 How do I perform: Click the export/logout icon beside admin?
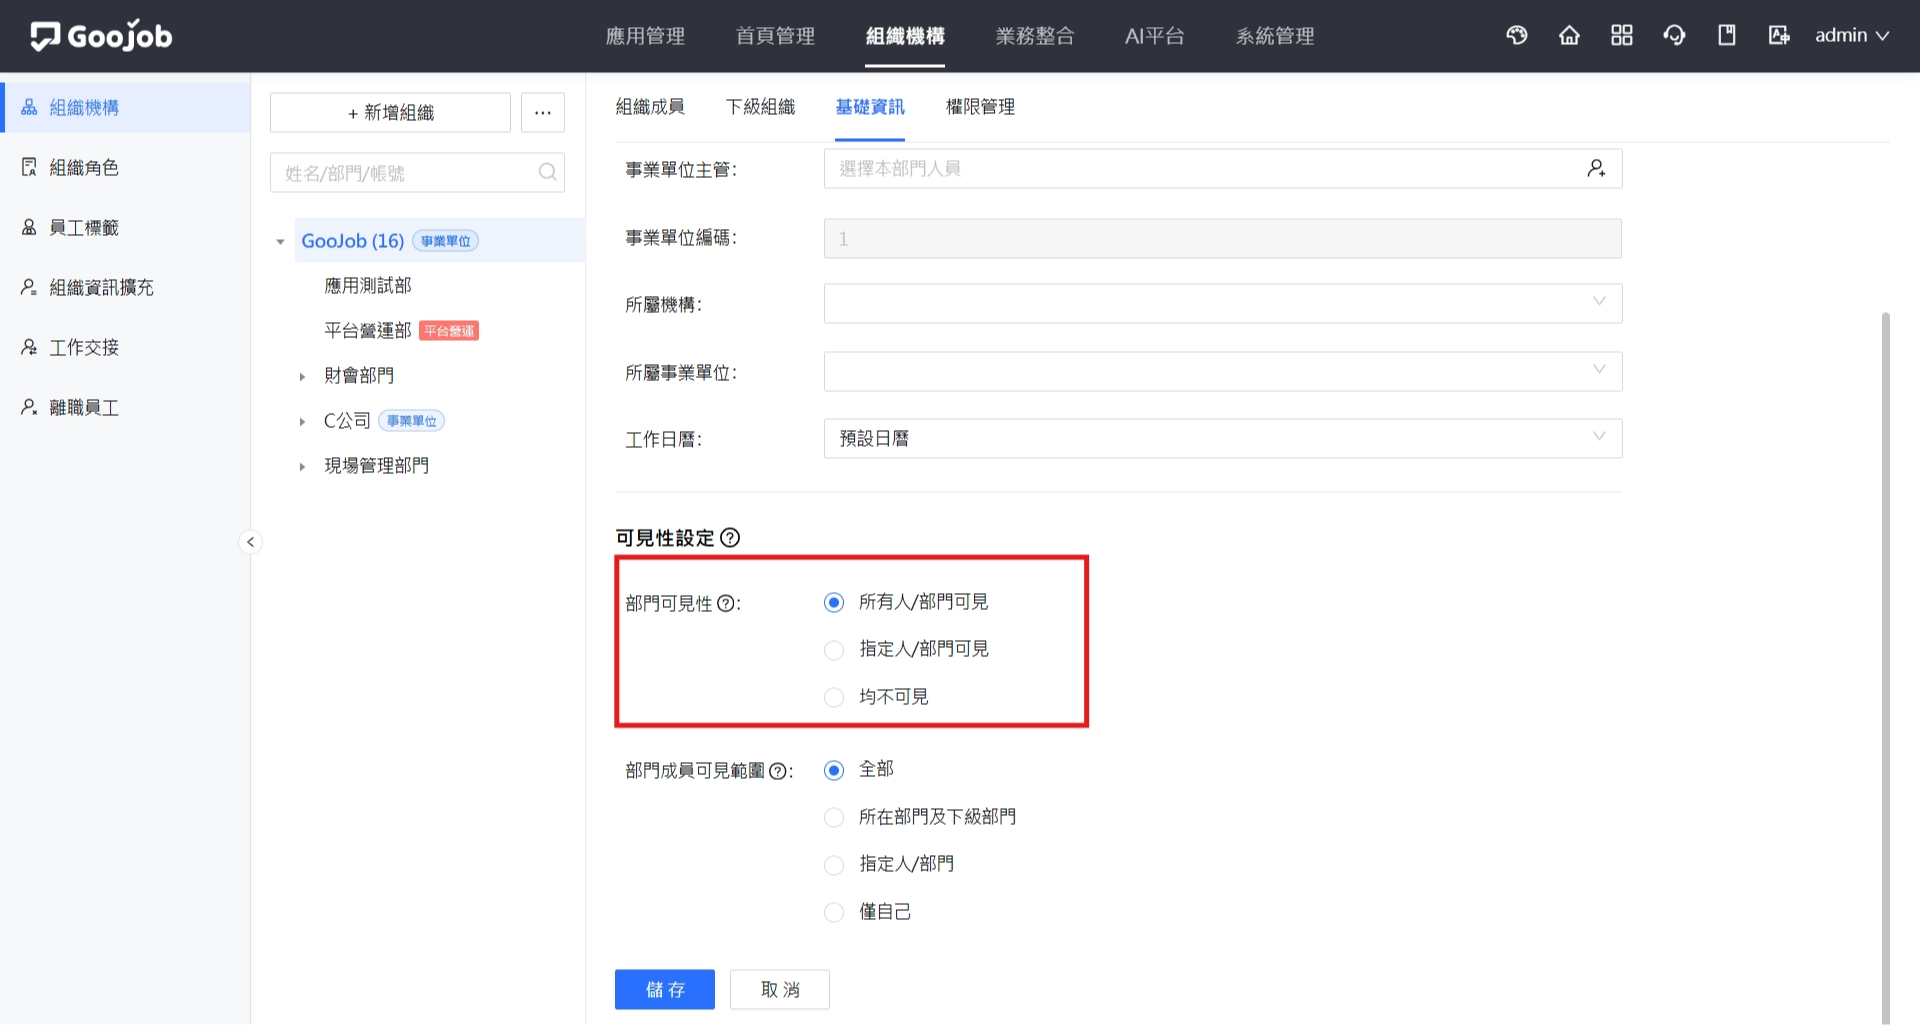[1779, 36]
